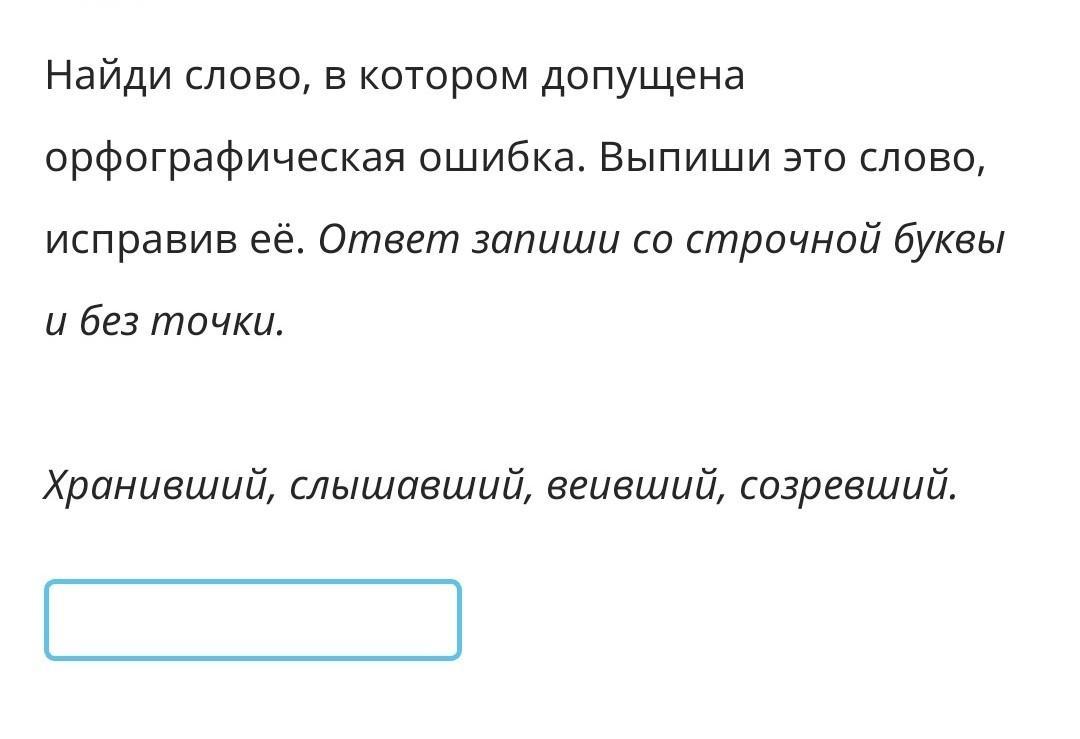
Task: Click the empty answer input field
Action: click(252, 620)
